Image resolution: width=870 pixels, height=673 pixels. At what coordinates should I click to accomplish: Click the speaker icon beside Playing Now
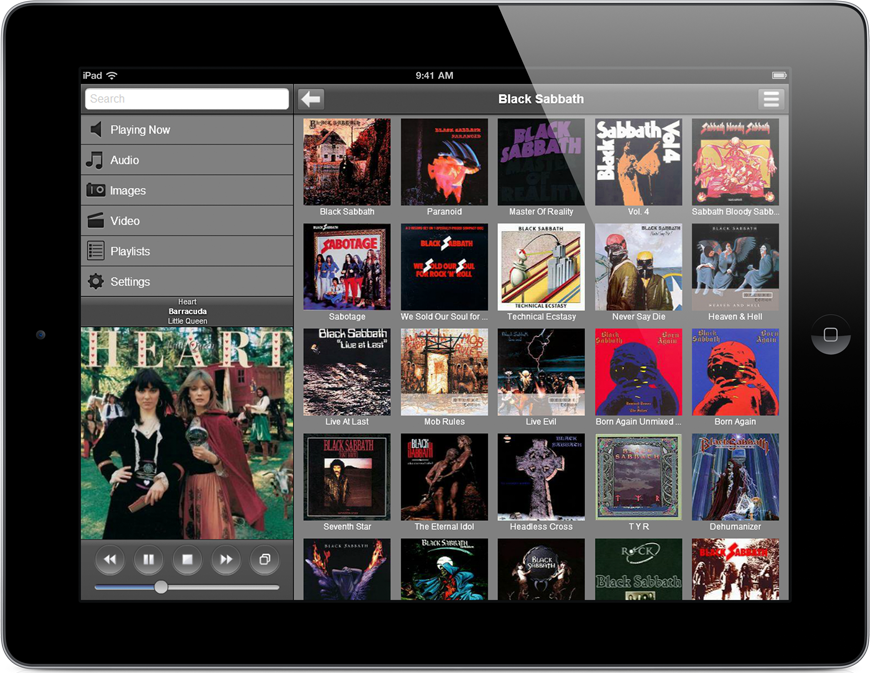(x=96, y=129)
